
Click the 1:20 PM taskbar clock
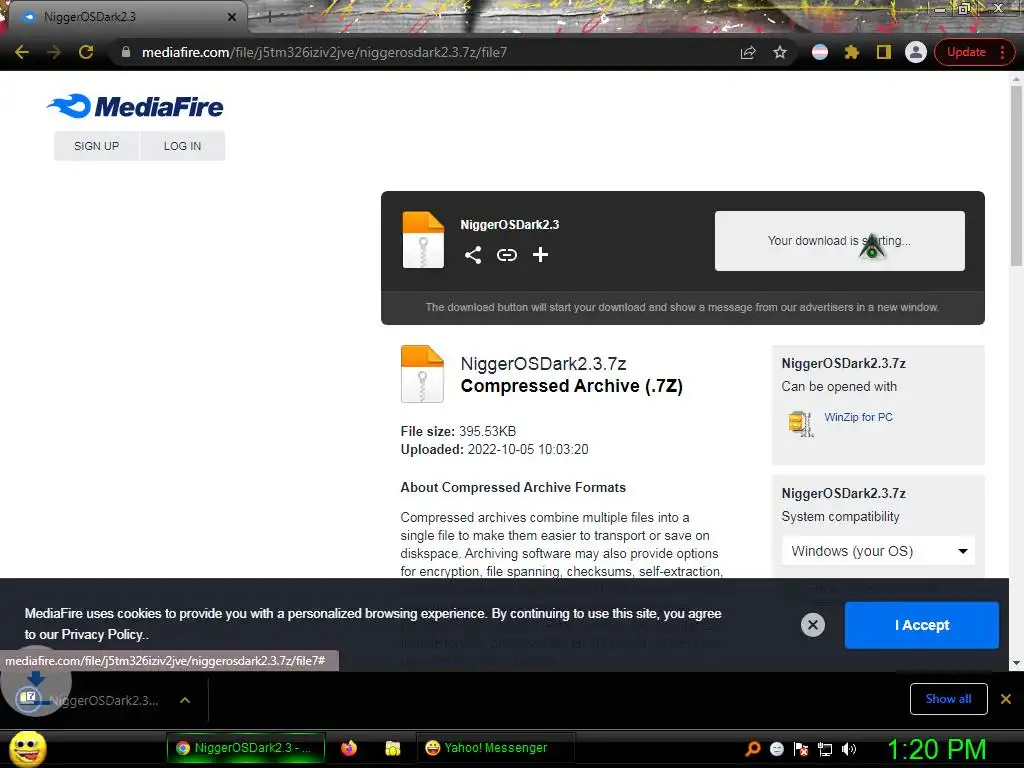(x=936, y=749)
